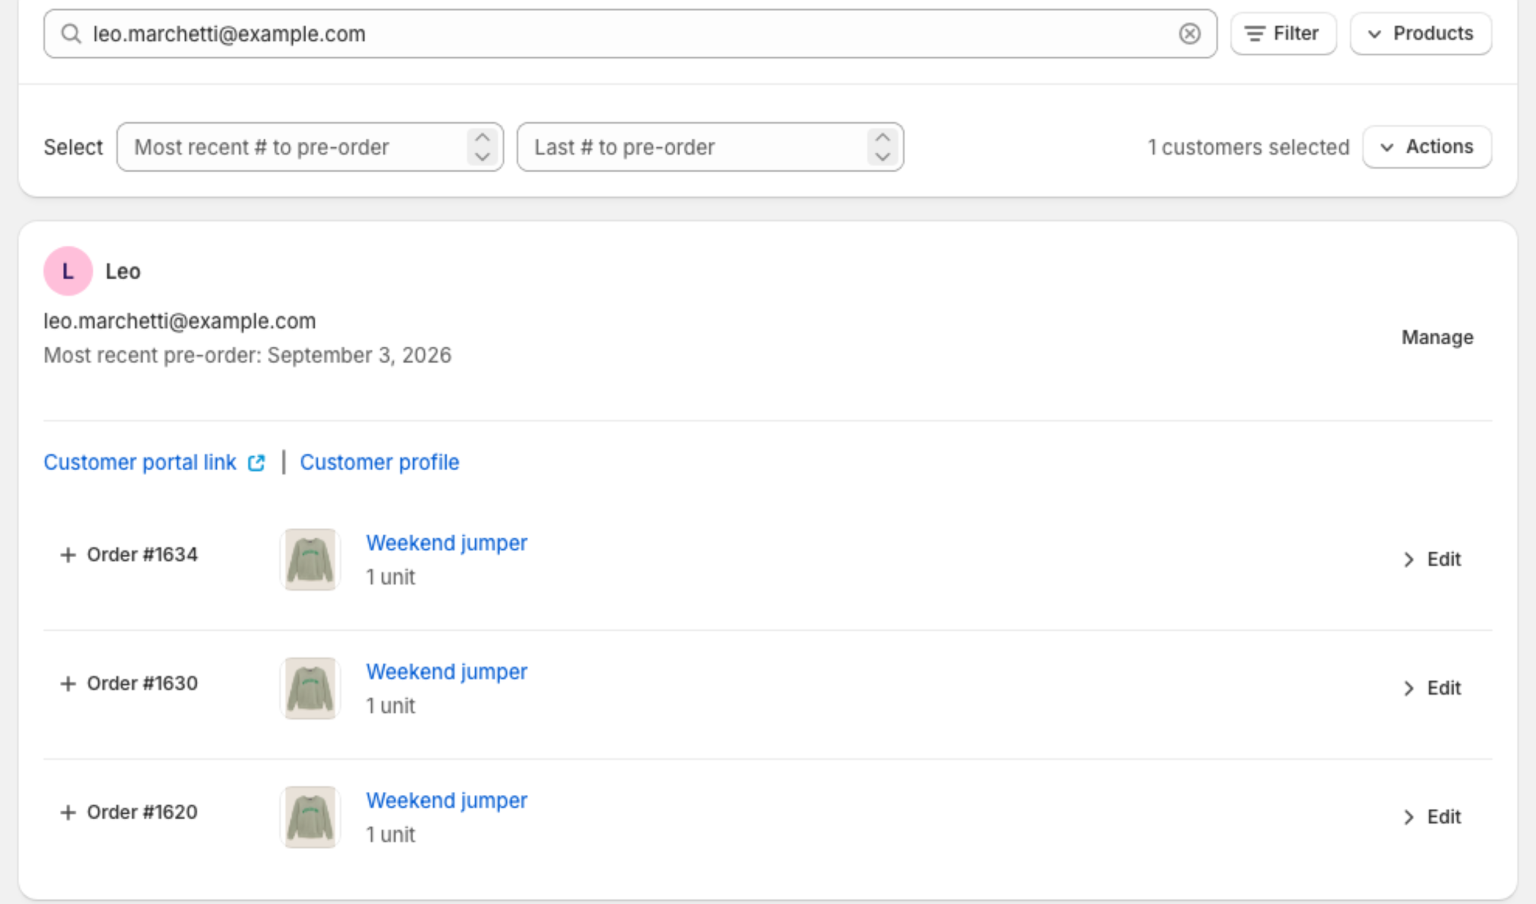Expand Order #1630 with the plus icon

pyautogui.click(x=68, y=684)
